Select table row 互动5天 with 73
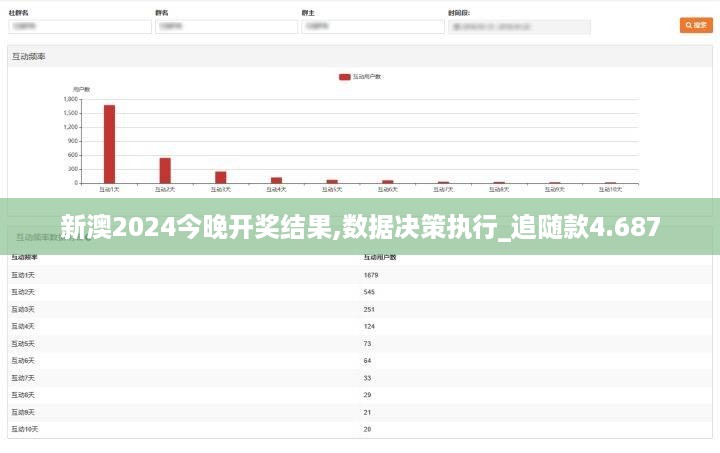This screenshot has height=453, width=720. pos(360,343)
